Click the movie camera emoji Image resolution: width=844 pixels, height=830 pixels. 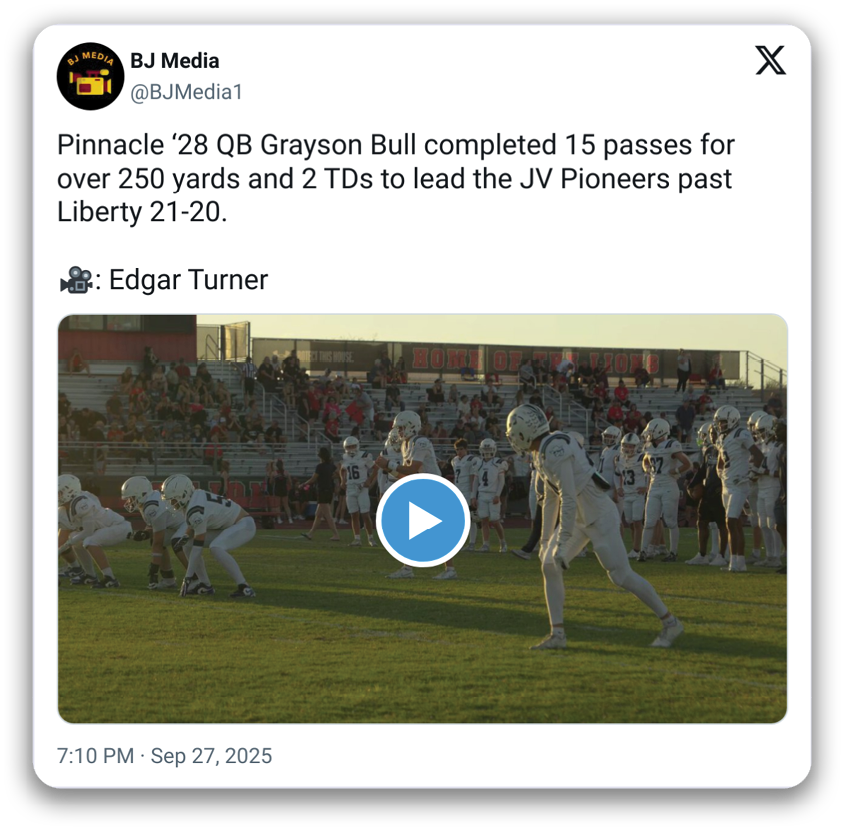click(75, 280)
